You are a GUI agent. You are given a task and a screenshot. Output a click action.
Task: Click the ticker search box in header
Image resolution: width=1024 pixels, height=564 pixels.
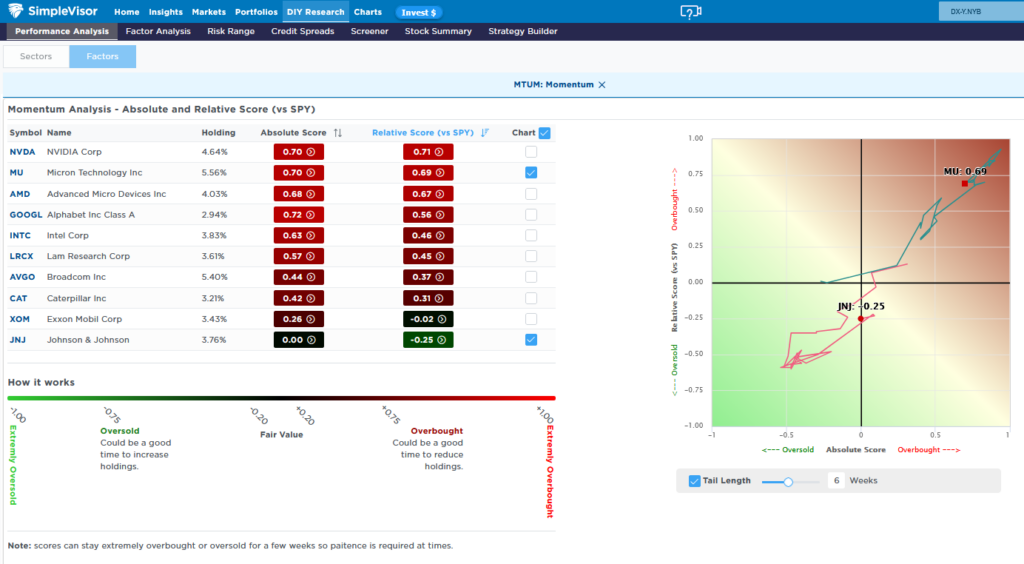pos(981,11)
